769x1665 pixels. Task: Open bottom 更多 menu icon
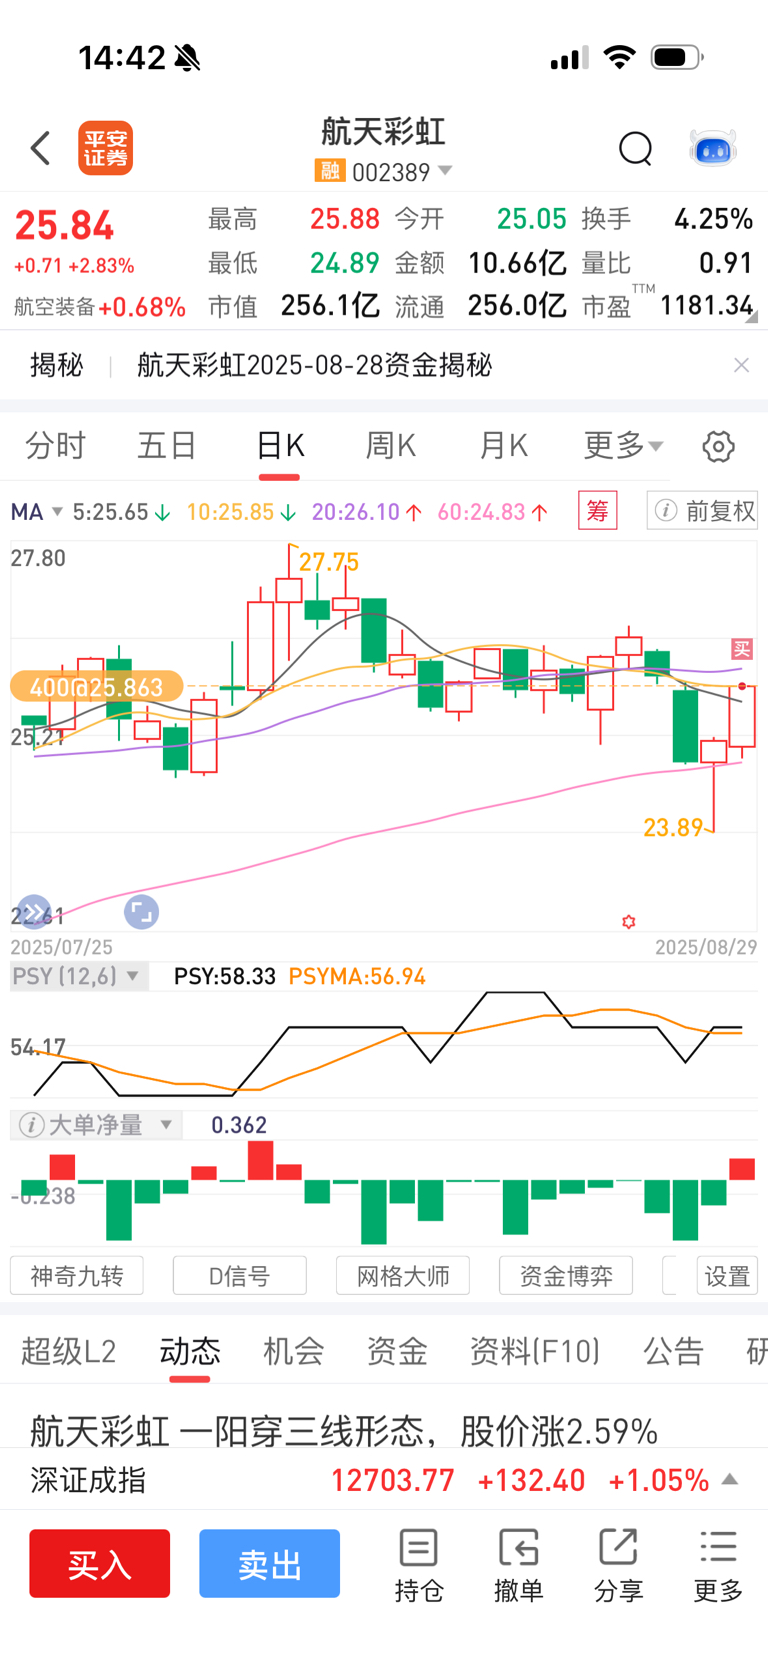click(718, 1566)
